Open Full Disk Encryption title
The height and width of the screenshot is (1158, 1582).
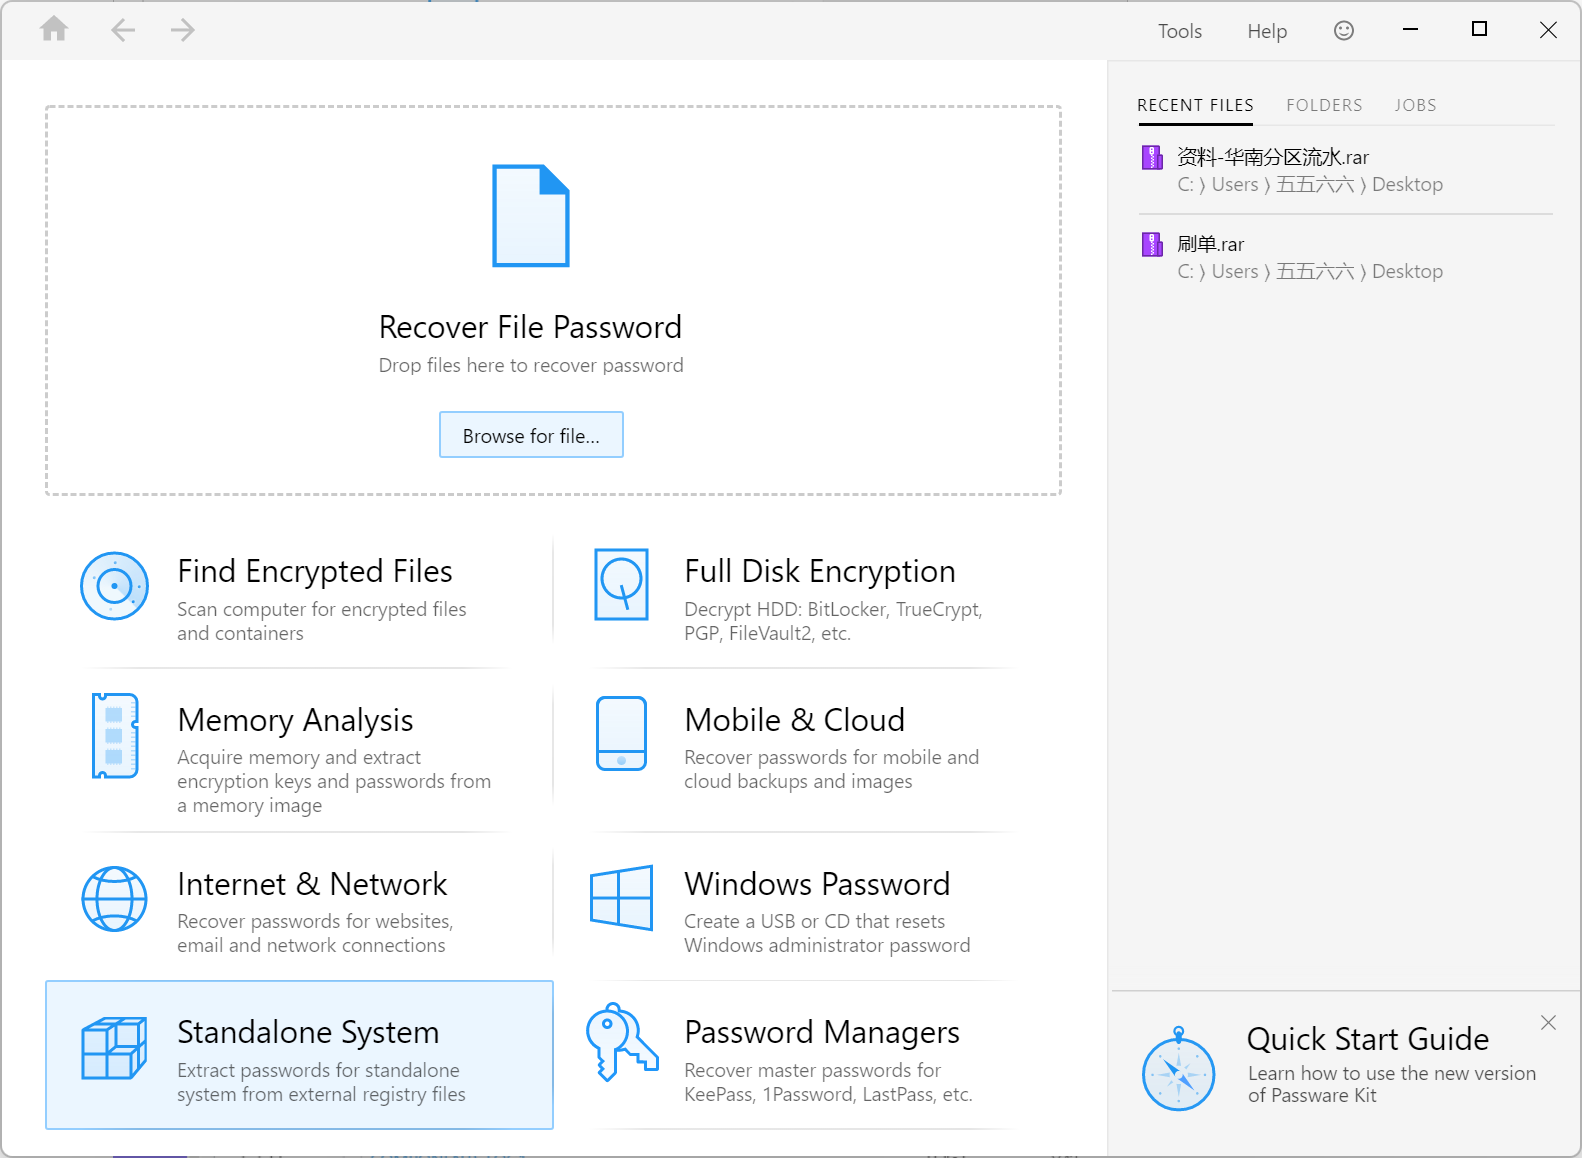coord(820,571)
